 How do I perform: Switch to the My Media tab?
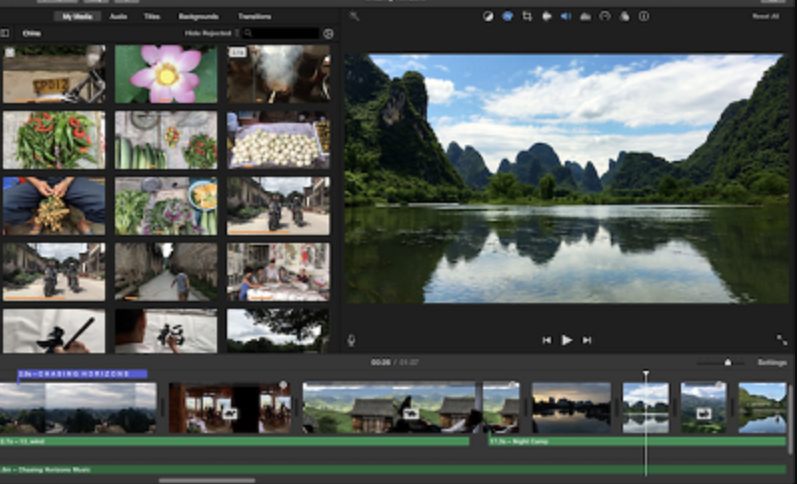tap(77, 16)
